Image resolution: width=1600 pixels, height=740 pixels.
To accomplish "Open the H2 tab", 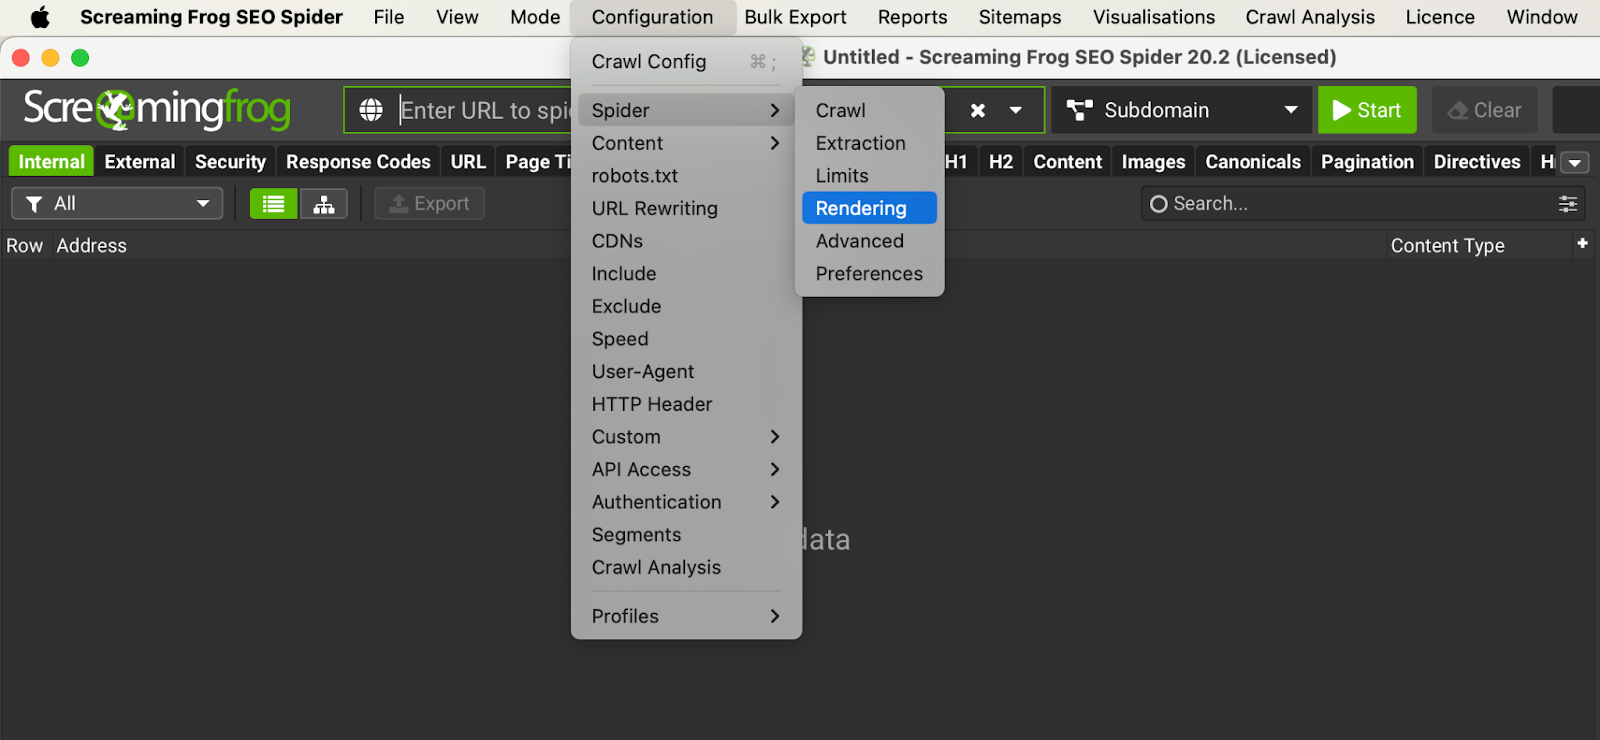I will [1001, 162].
